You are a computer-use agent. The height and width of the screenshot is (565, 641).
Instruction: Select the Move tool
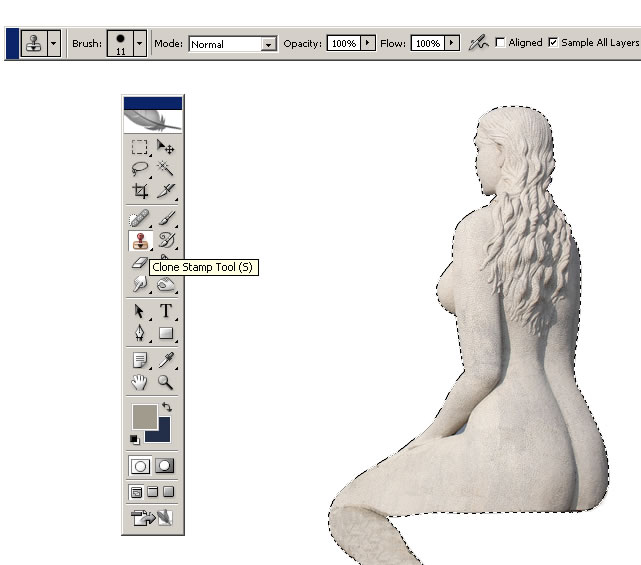pos(166,147)
